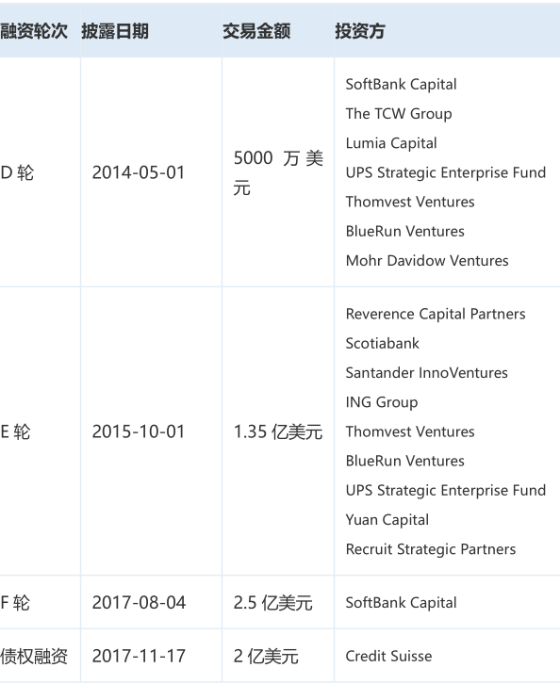
Task: Open the Scotiabank investor entry
Action: click(382, 343)
